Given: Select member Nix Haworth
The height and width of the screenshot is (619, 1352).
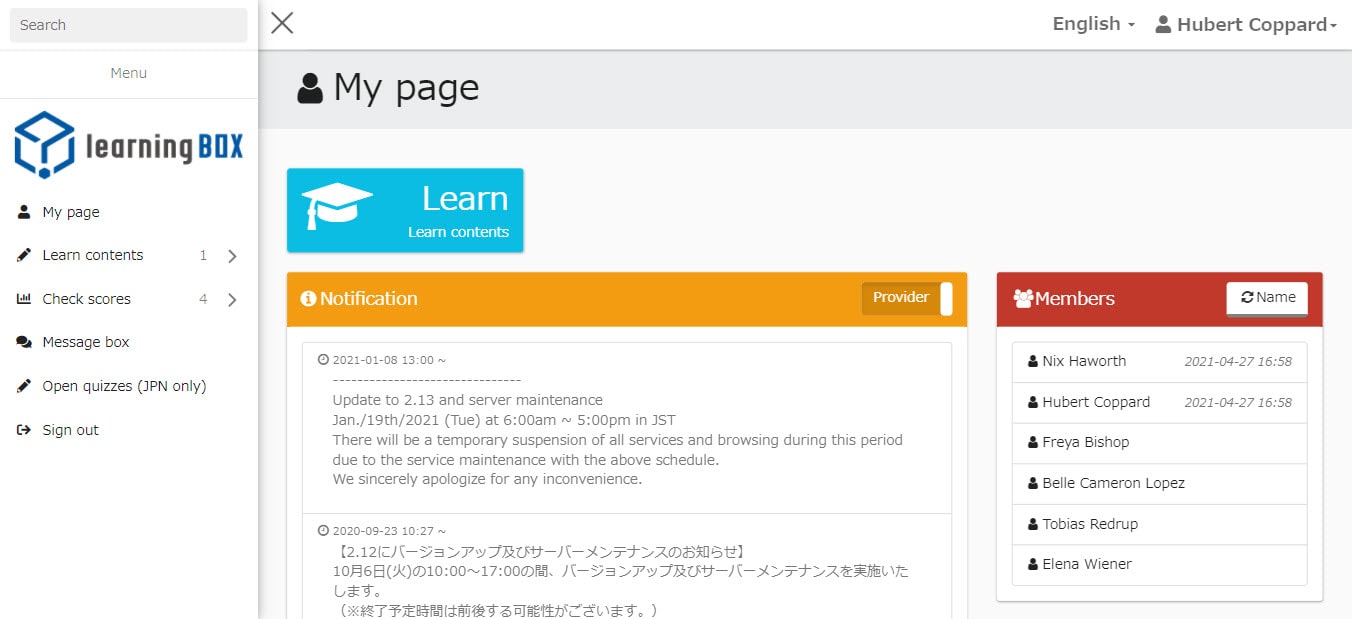Looking at the screenshot, I should point(1084,361).
